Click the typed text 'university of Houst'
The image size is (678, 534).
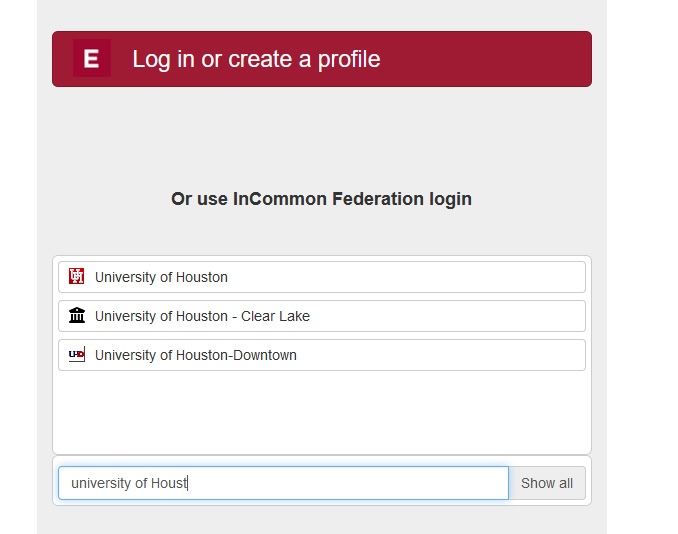128,483
